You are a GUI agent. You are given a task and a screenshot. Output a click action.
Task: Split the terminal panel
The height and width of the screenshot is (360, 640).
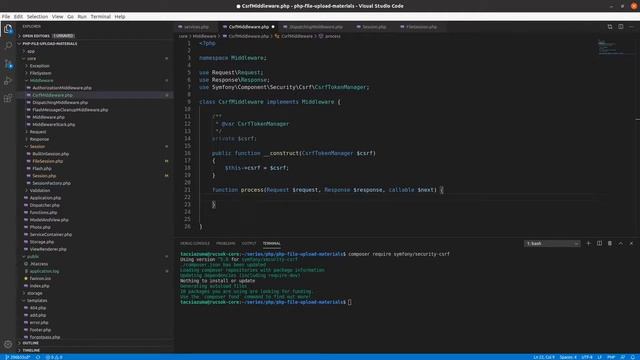(x=599, y=243)
